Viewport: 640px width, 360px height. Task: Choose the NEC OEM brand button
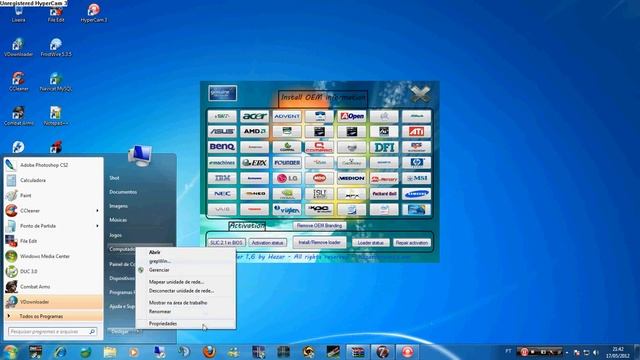pyautogui.click(x=222, y=193)
